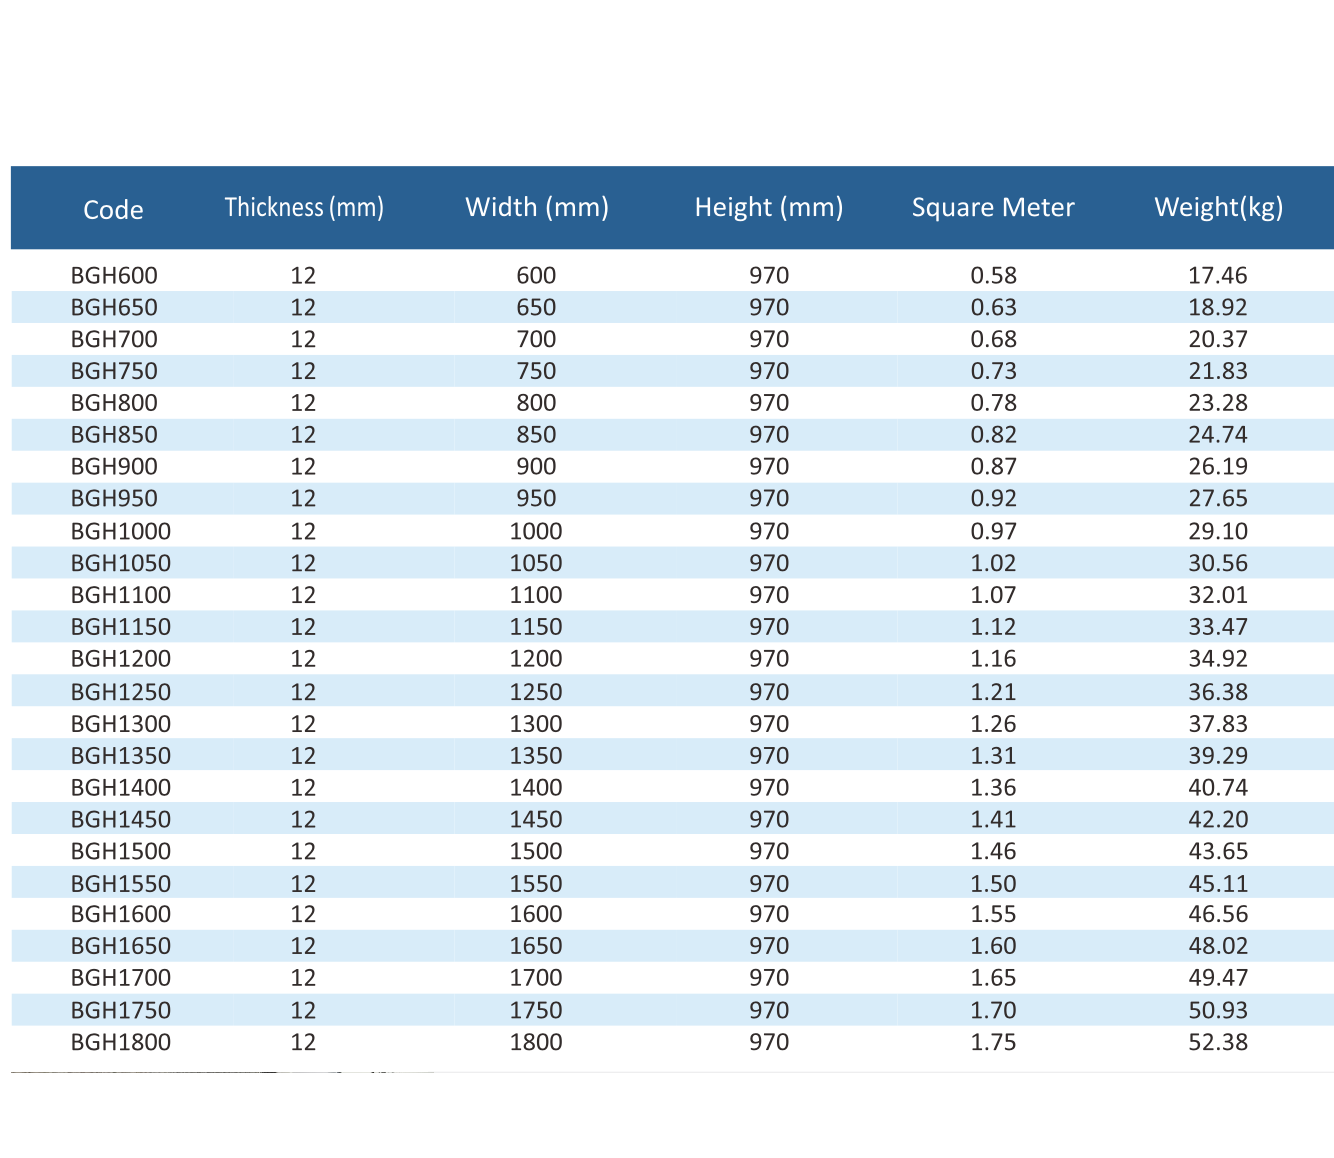Viewport: 1334px width, 1158px height.
Task: Click the 0.97 square meter value
Action: (993, 531)
